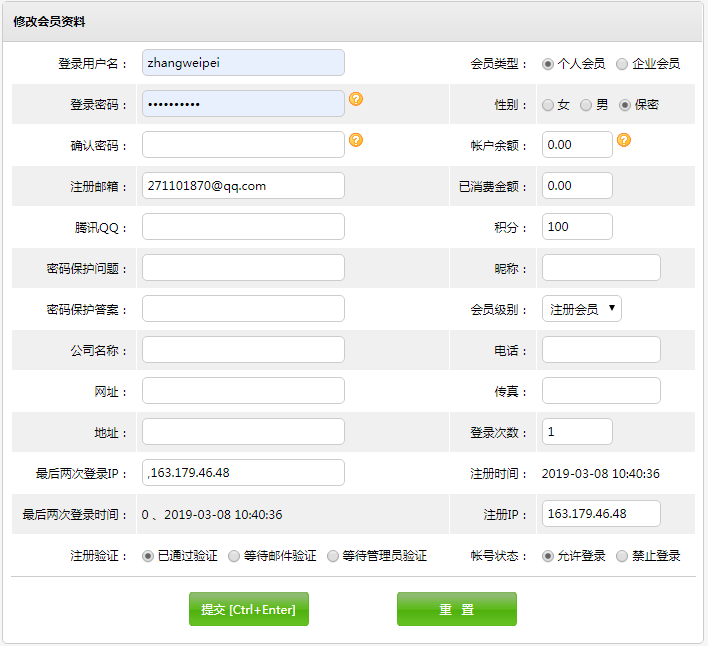Click help icon next to 帐户余额

pyautogui.click(x=624, y=140)
